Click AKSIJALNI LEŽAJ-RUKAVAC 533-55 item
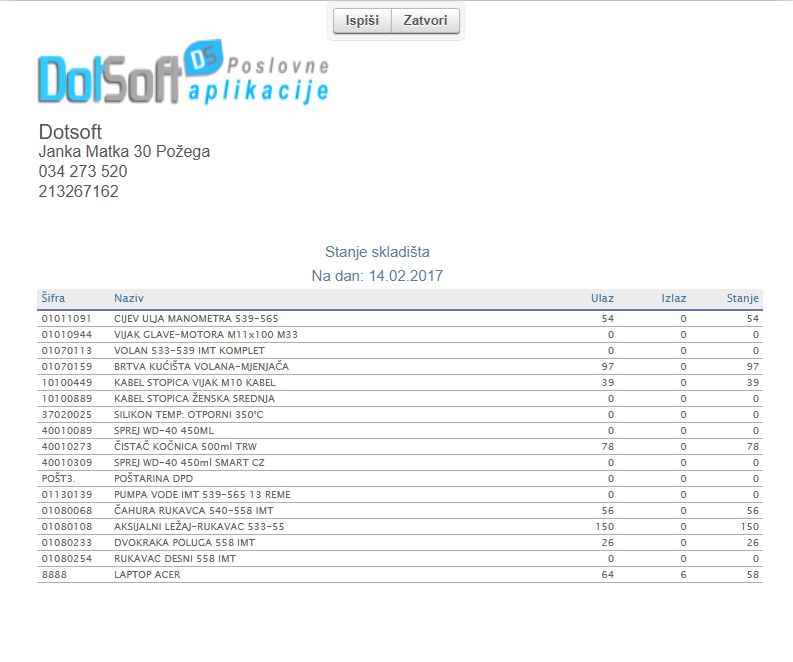793x662 pixels. coord(199,526)
